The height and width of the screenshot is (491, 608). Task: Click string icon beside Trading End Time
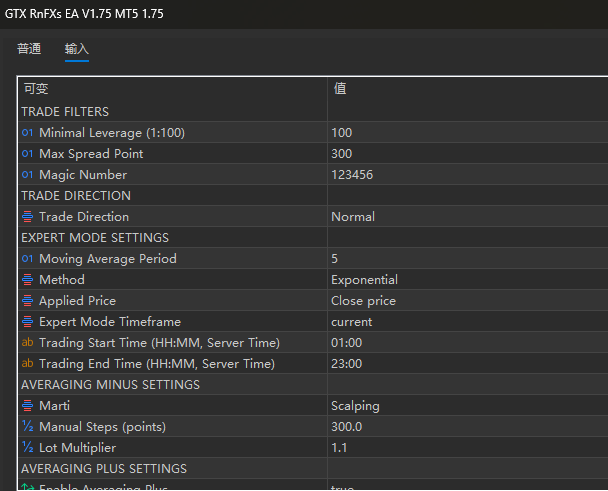28,363
